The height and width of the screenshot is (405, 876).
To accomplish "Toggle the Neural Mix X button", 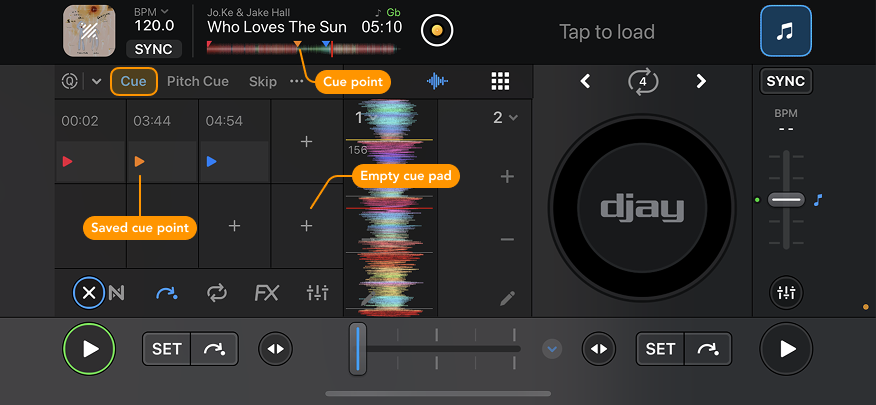I will (89, 293).
